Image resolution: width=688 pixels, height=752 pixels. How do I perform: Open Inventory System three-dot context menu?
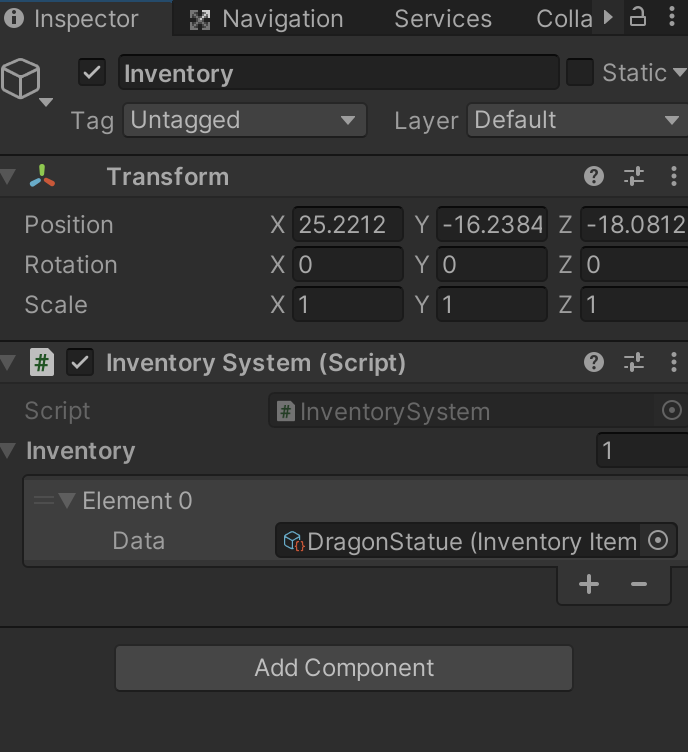tap(674, 362)
